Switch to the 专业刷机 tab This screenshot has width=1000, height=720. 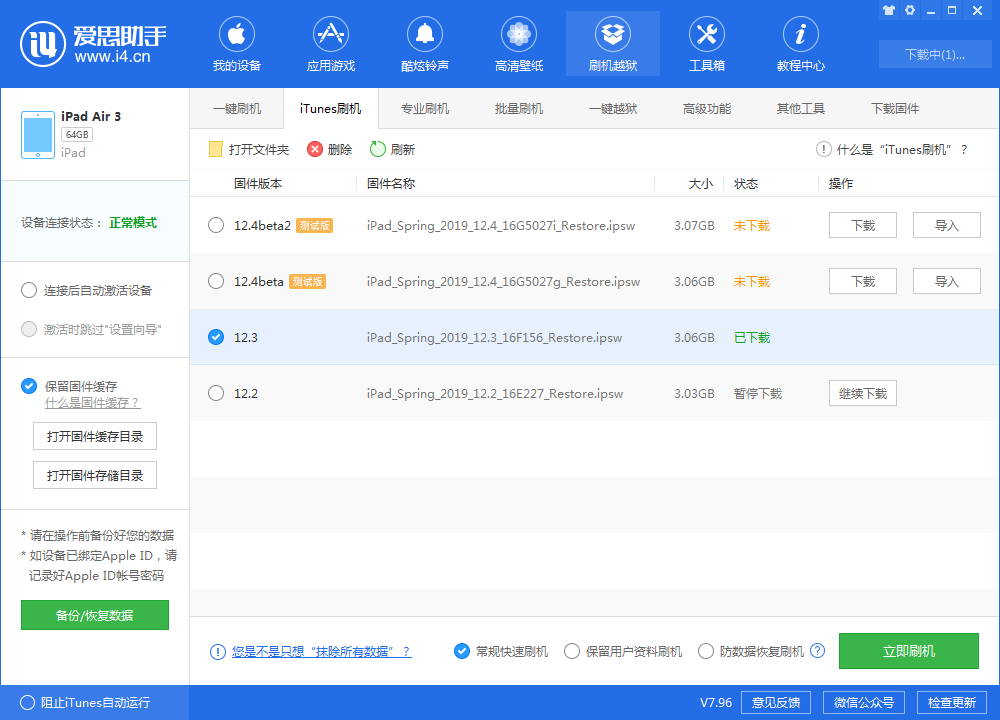(x=424, y=107)
